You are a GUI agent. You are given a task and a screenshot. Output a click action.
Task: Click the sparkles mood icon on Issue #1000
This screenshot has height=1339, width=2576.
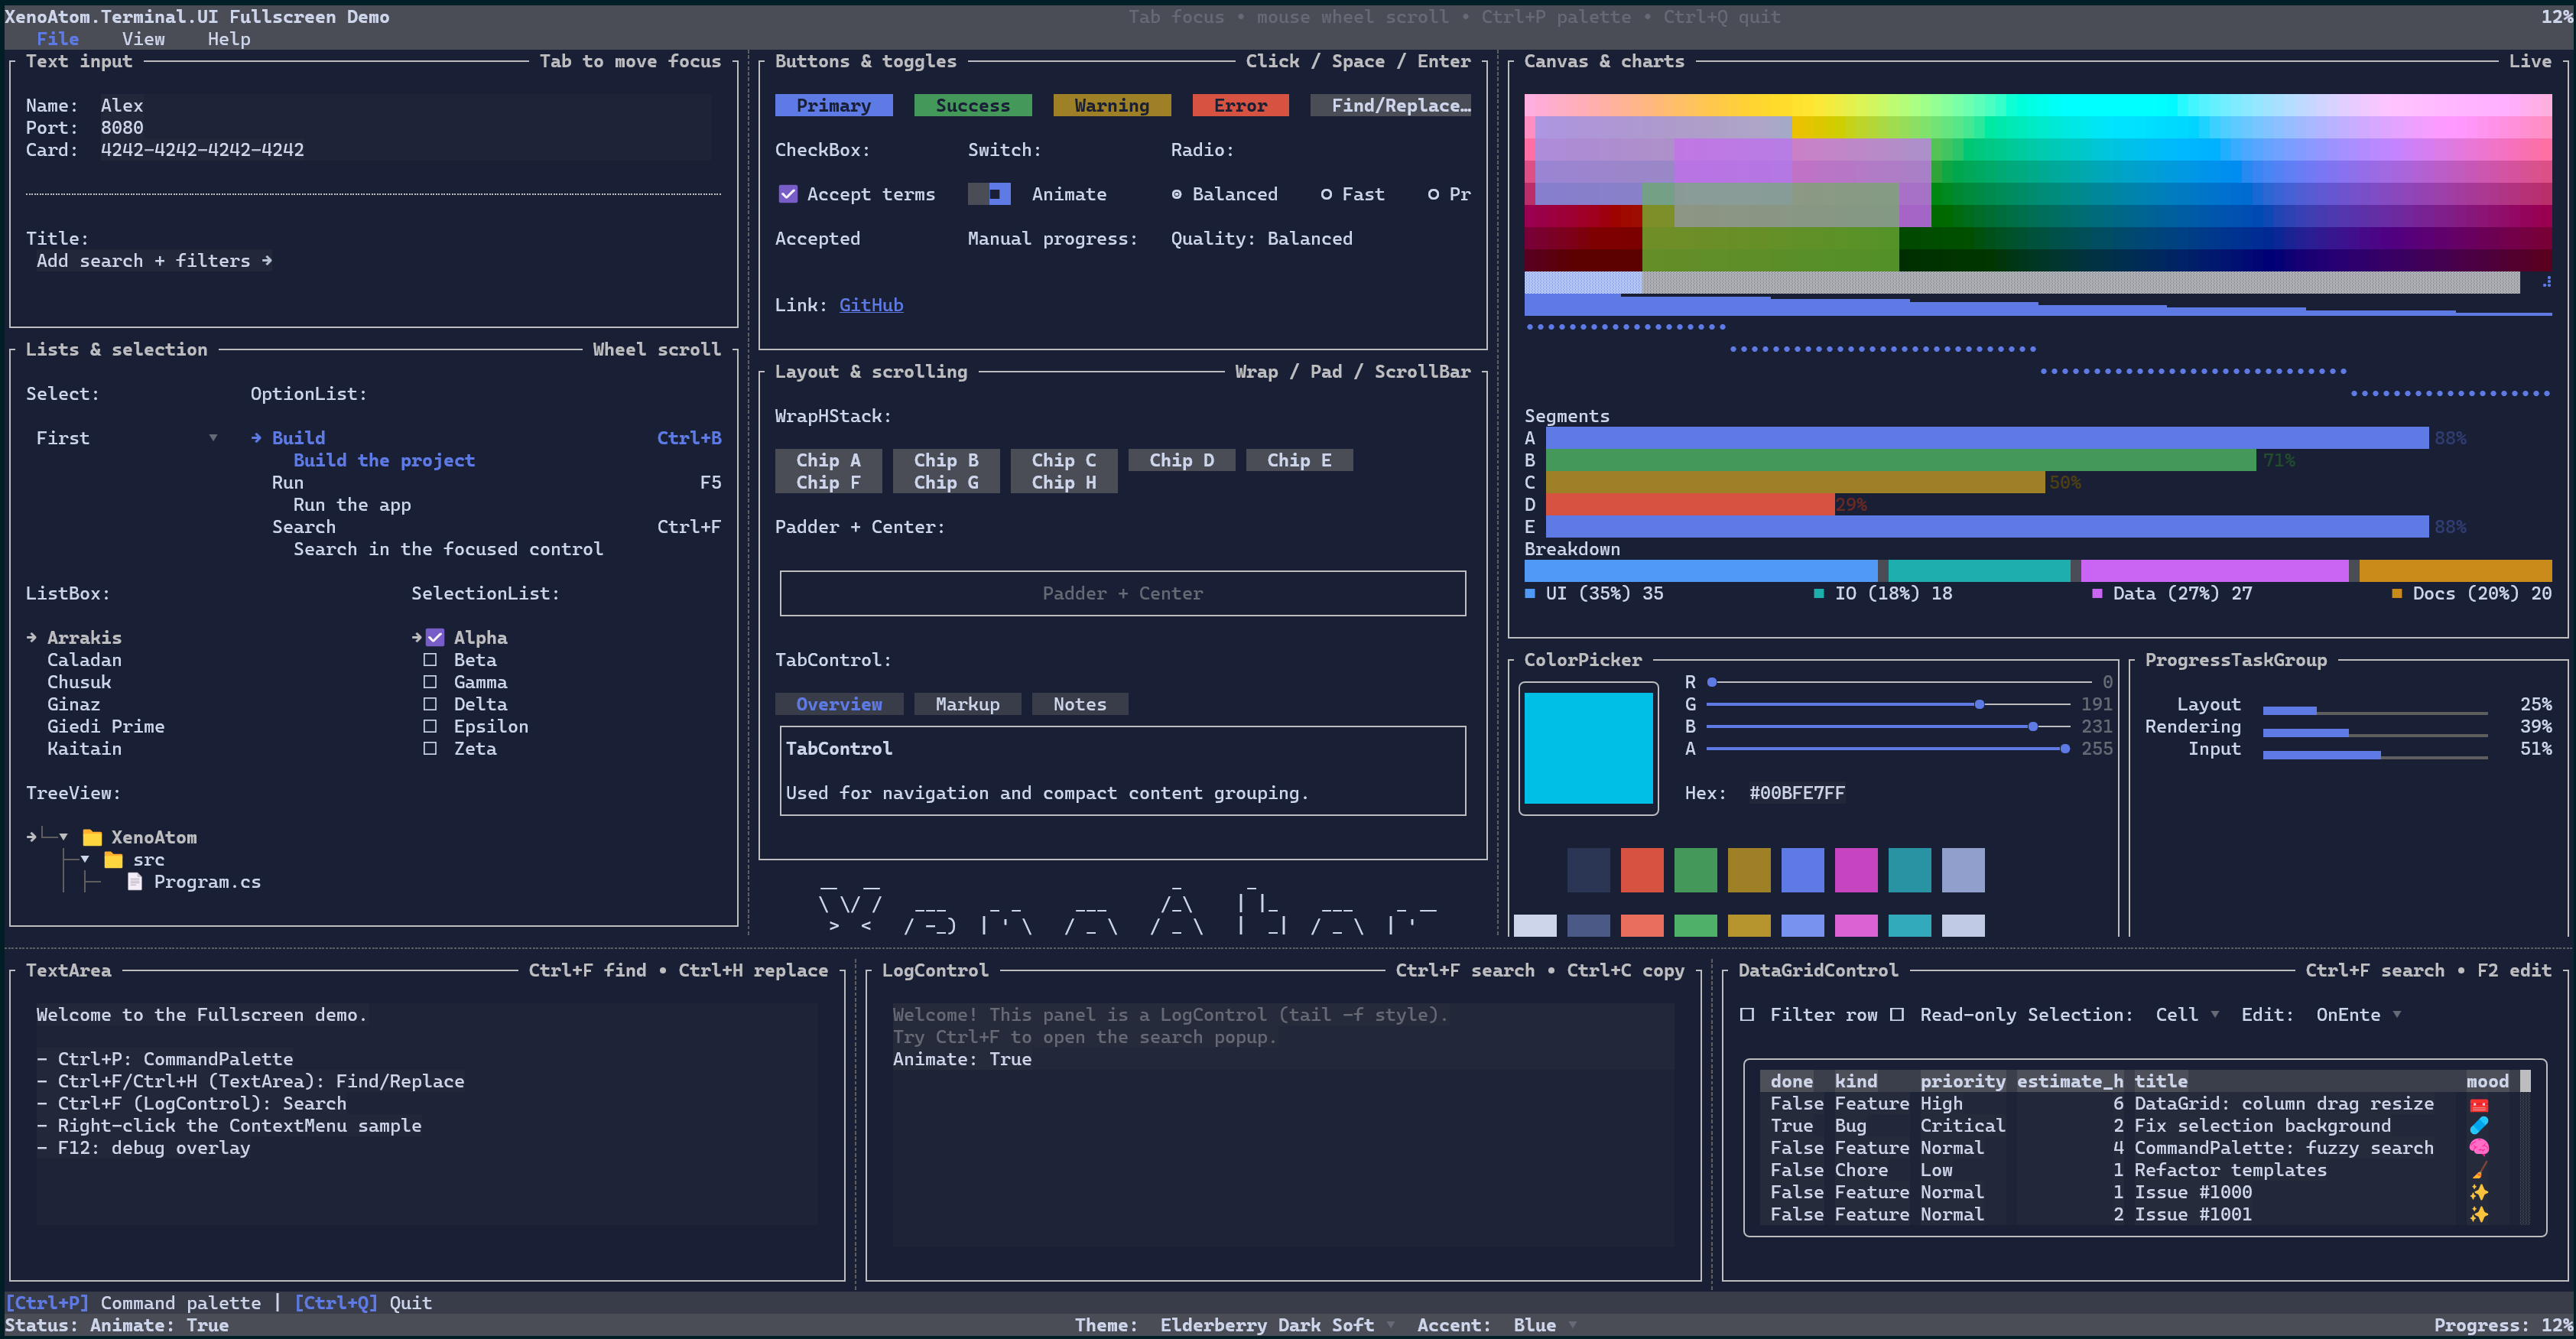pyautogui.click(x=2478, y=1191)
